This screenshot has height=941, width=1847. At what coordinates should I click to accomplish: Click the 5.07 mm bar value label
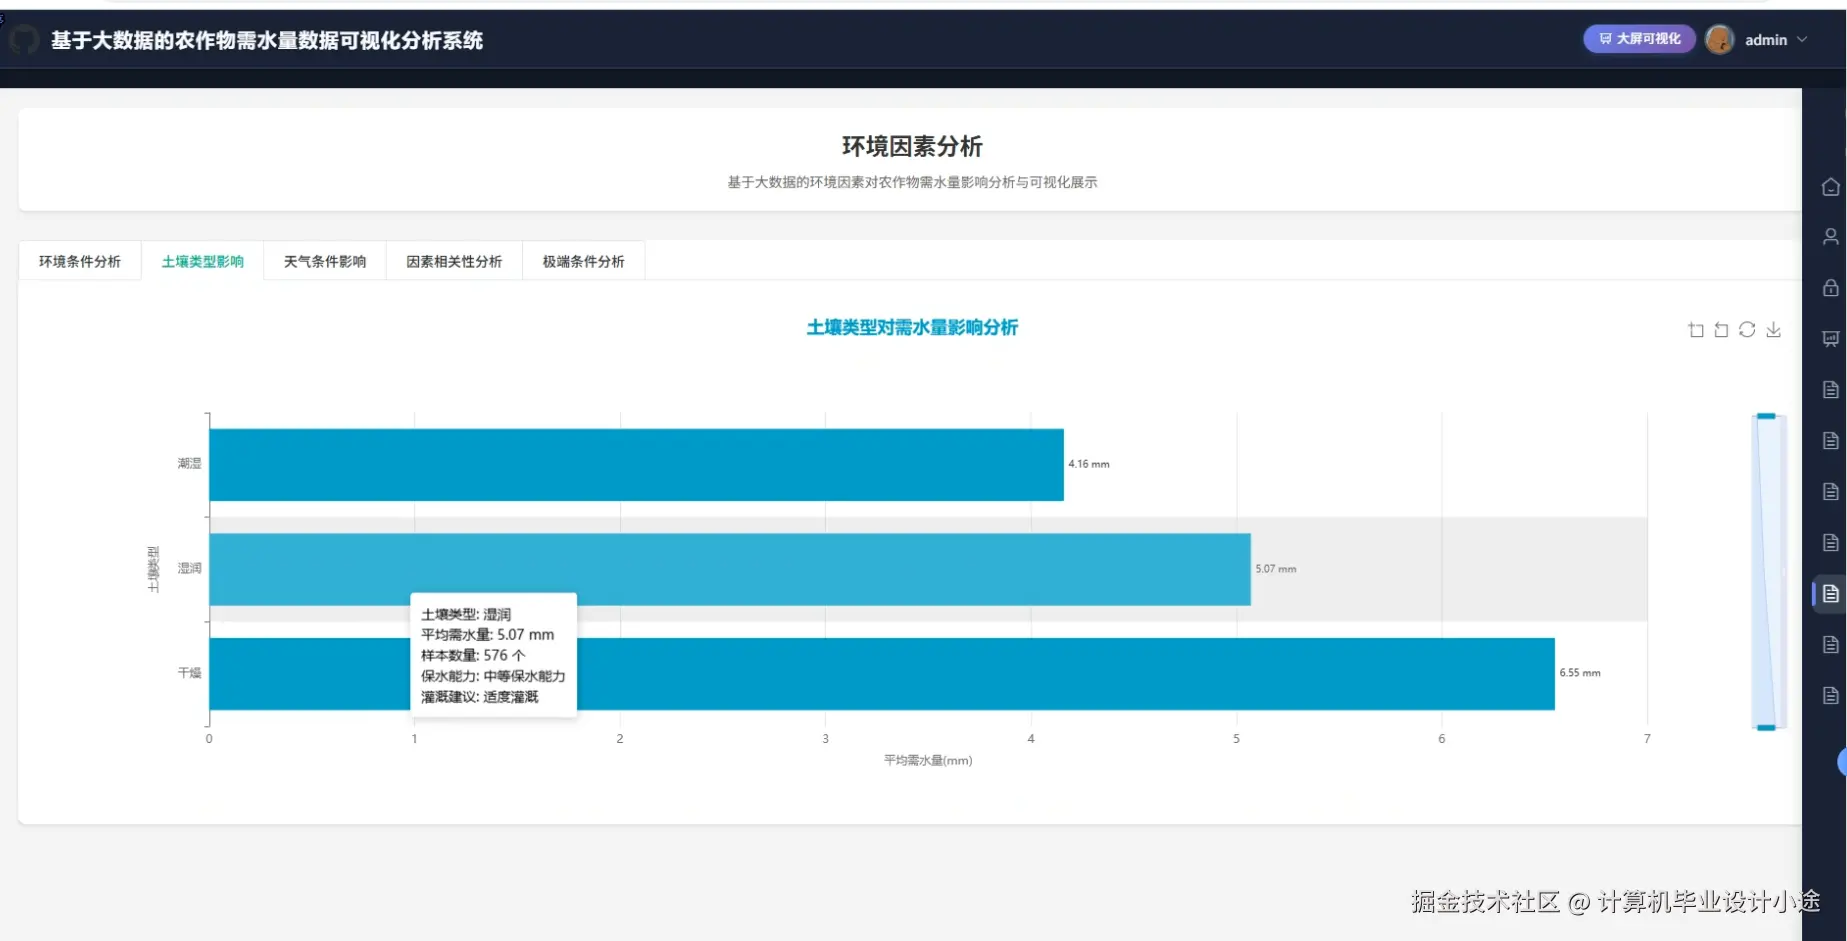coord(1276,569)
